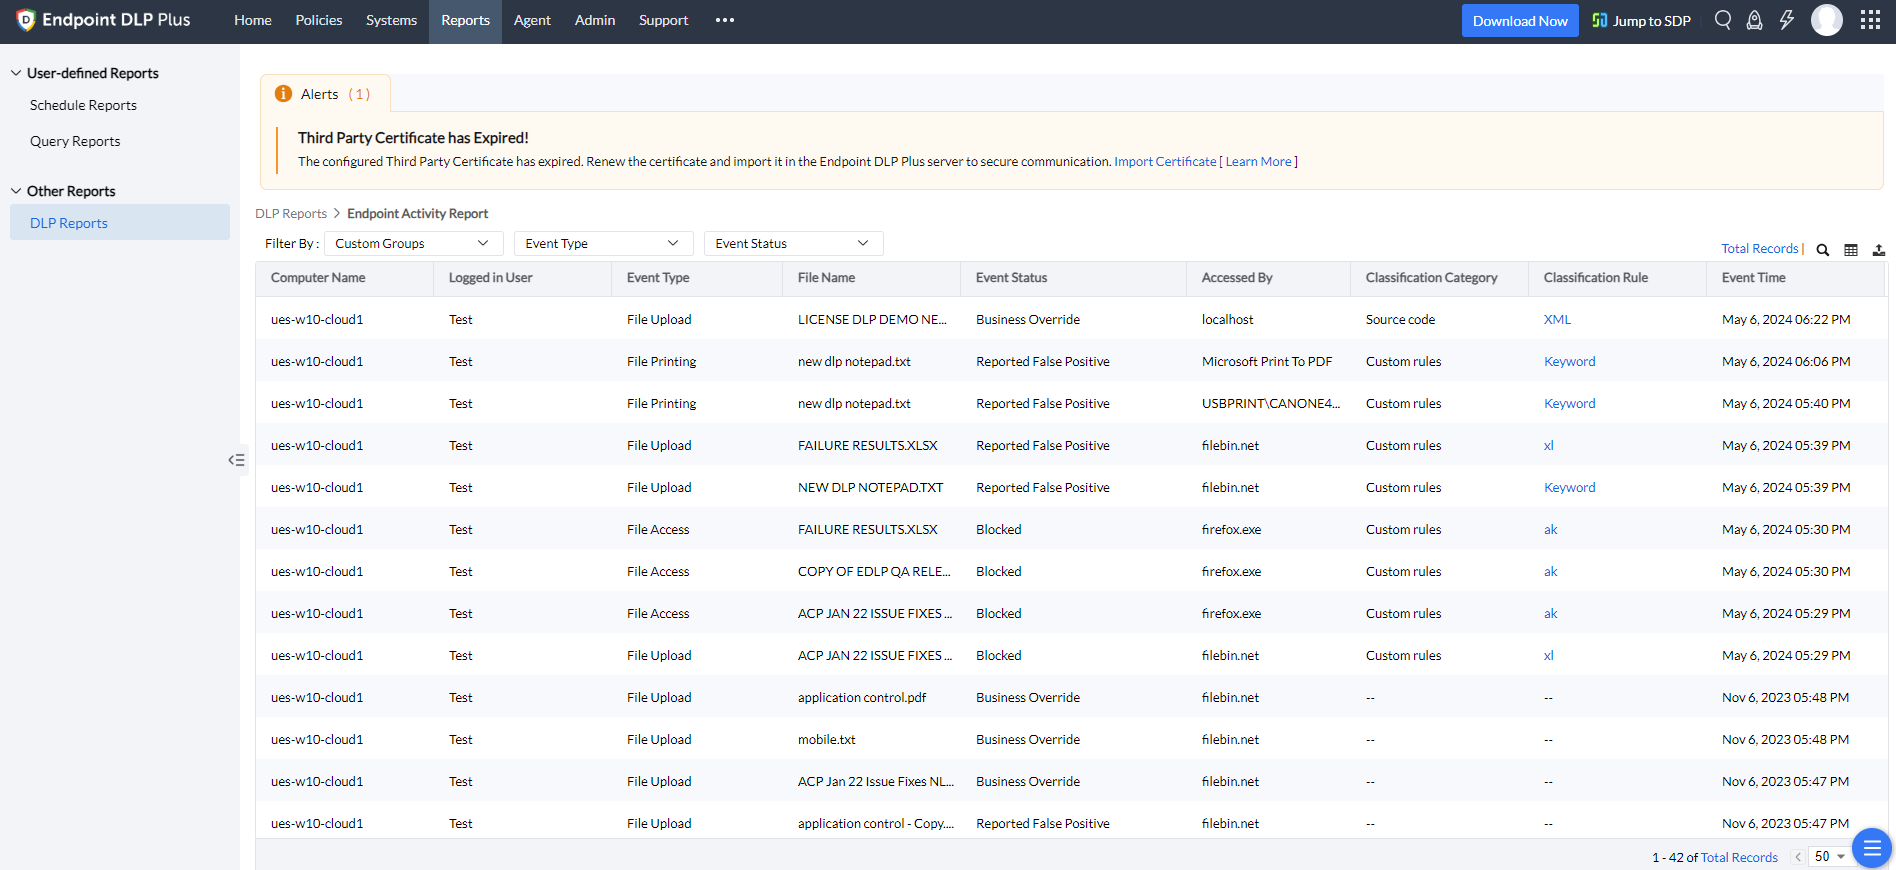Click Jump to SDP
The height and width of the screenshot is (870, 1896).
1641,21
